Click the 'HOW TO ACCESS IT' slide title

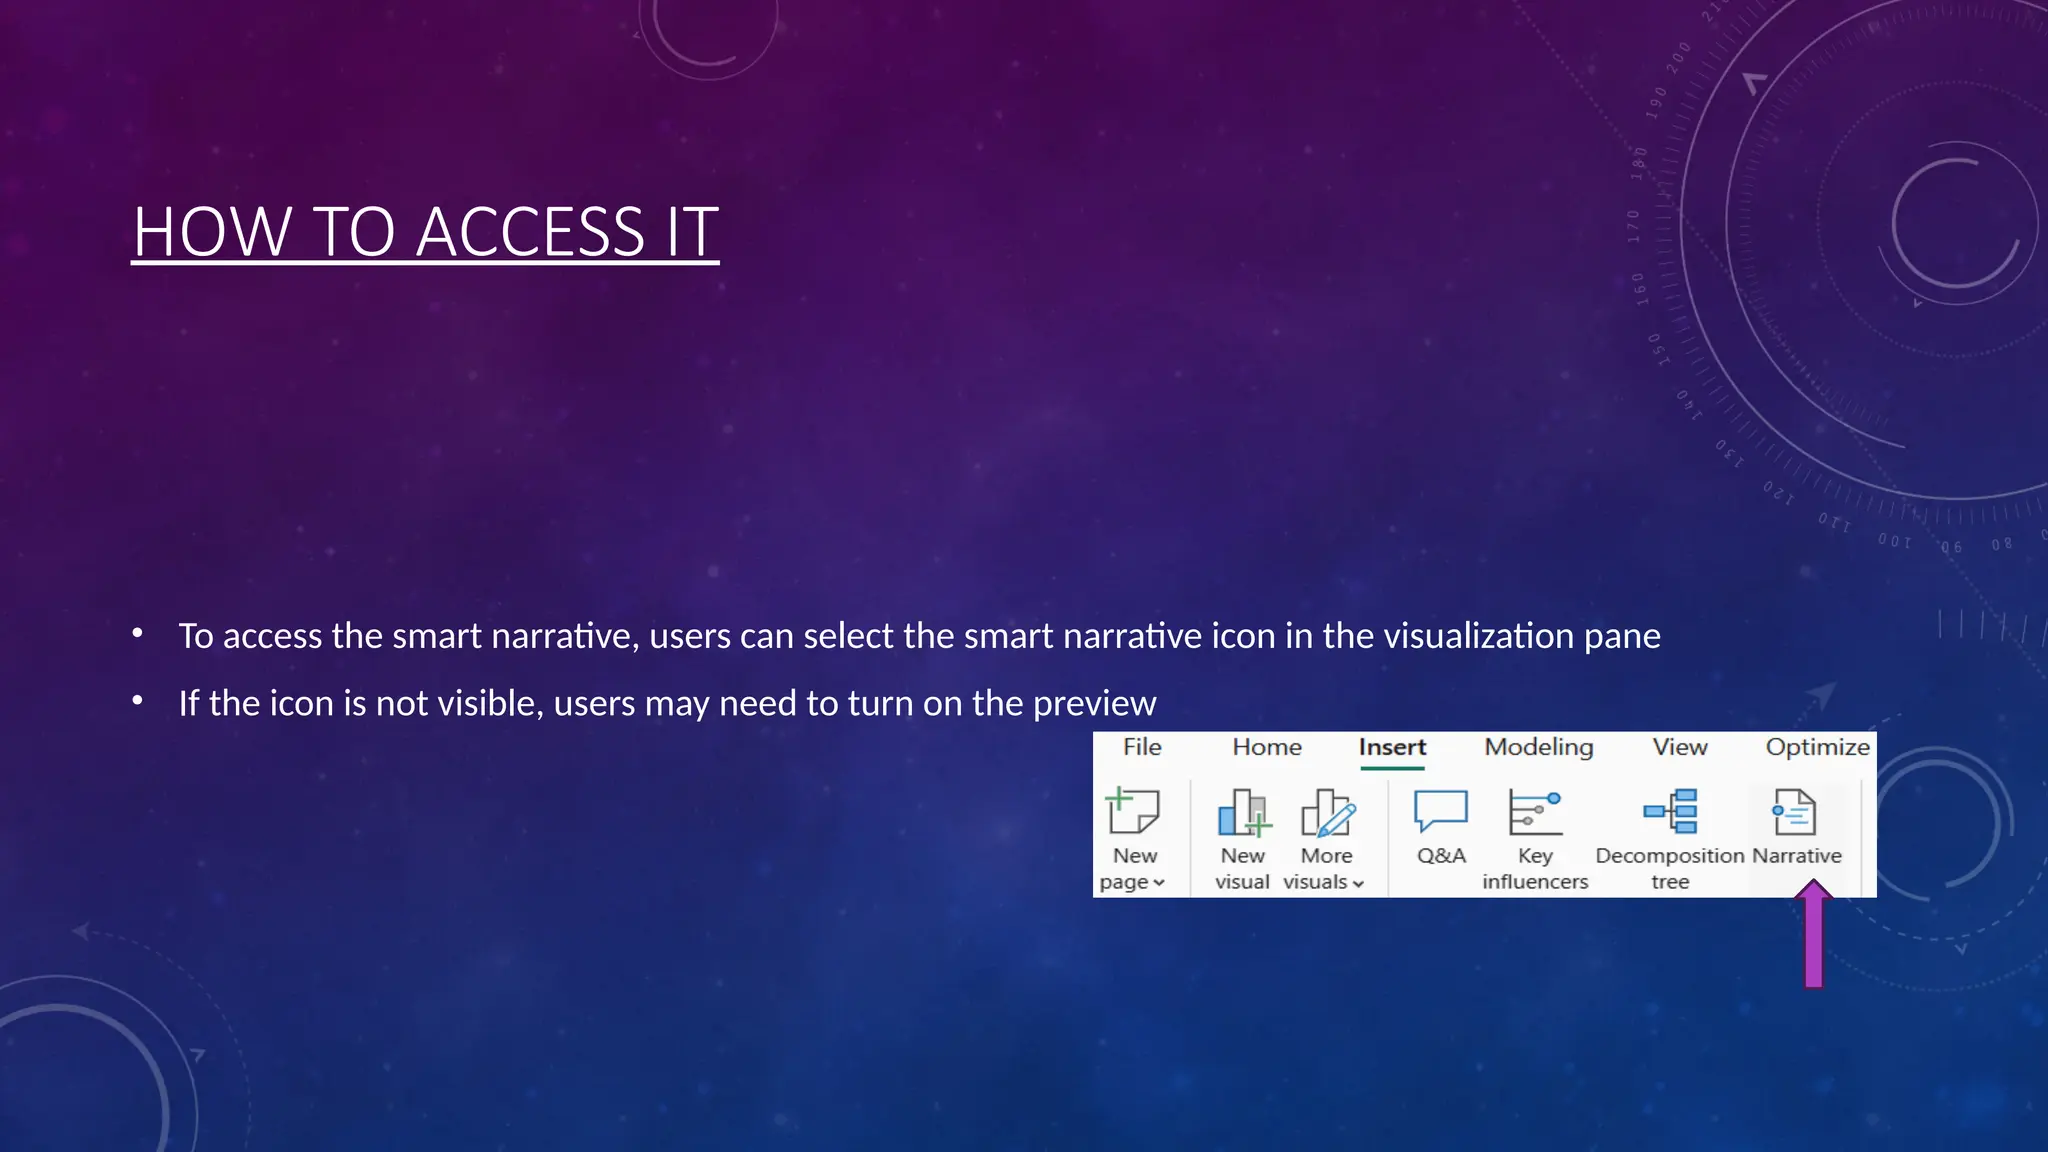click(425, 232)
